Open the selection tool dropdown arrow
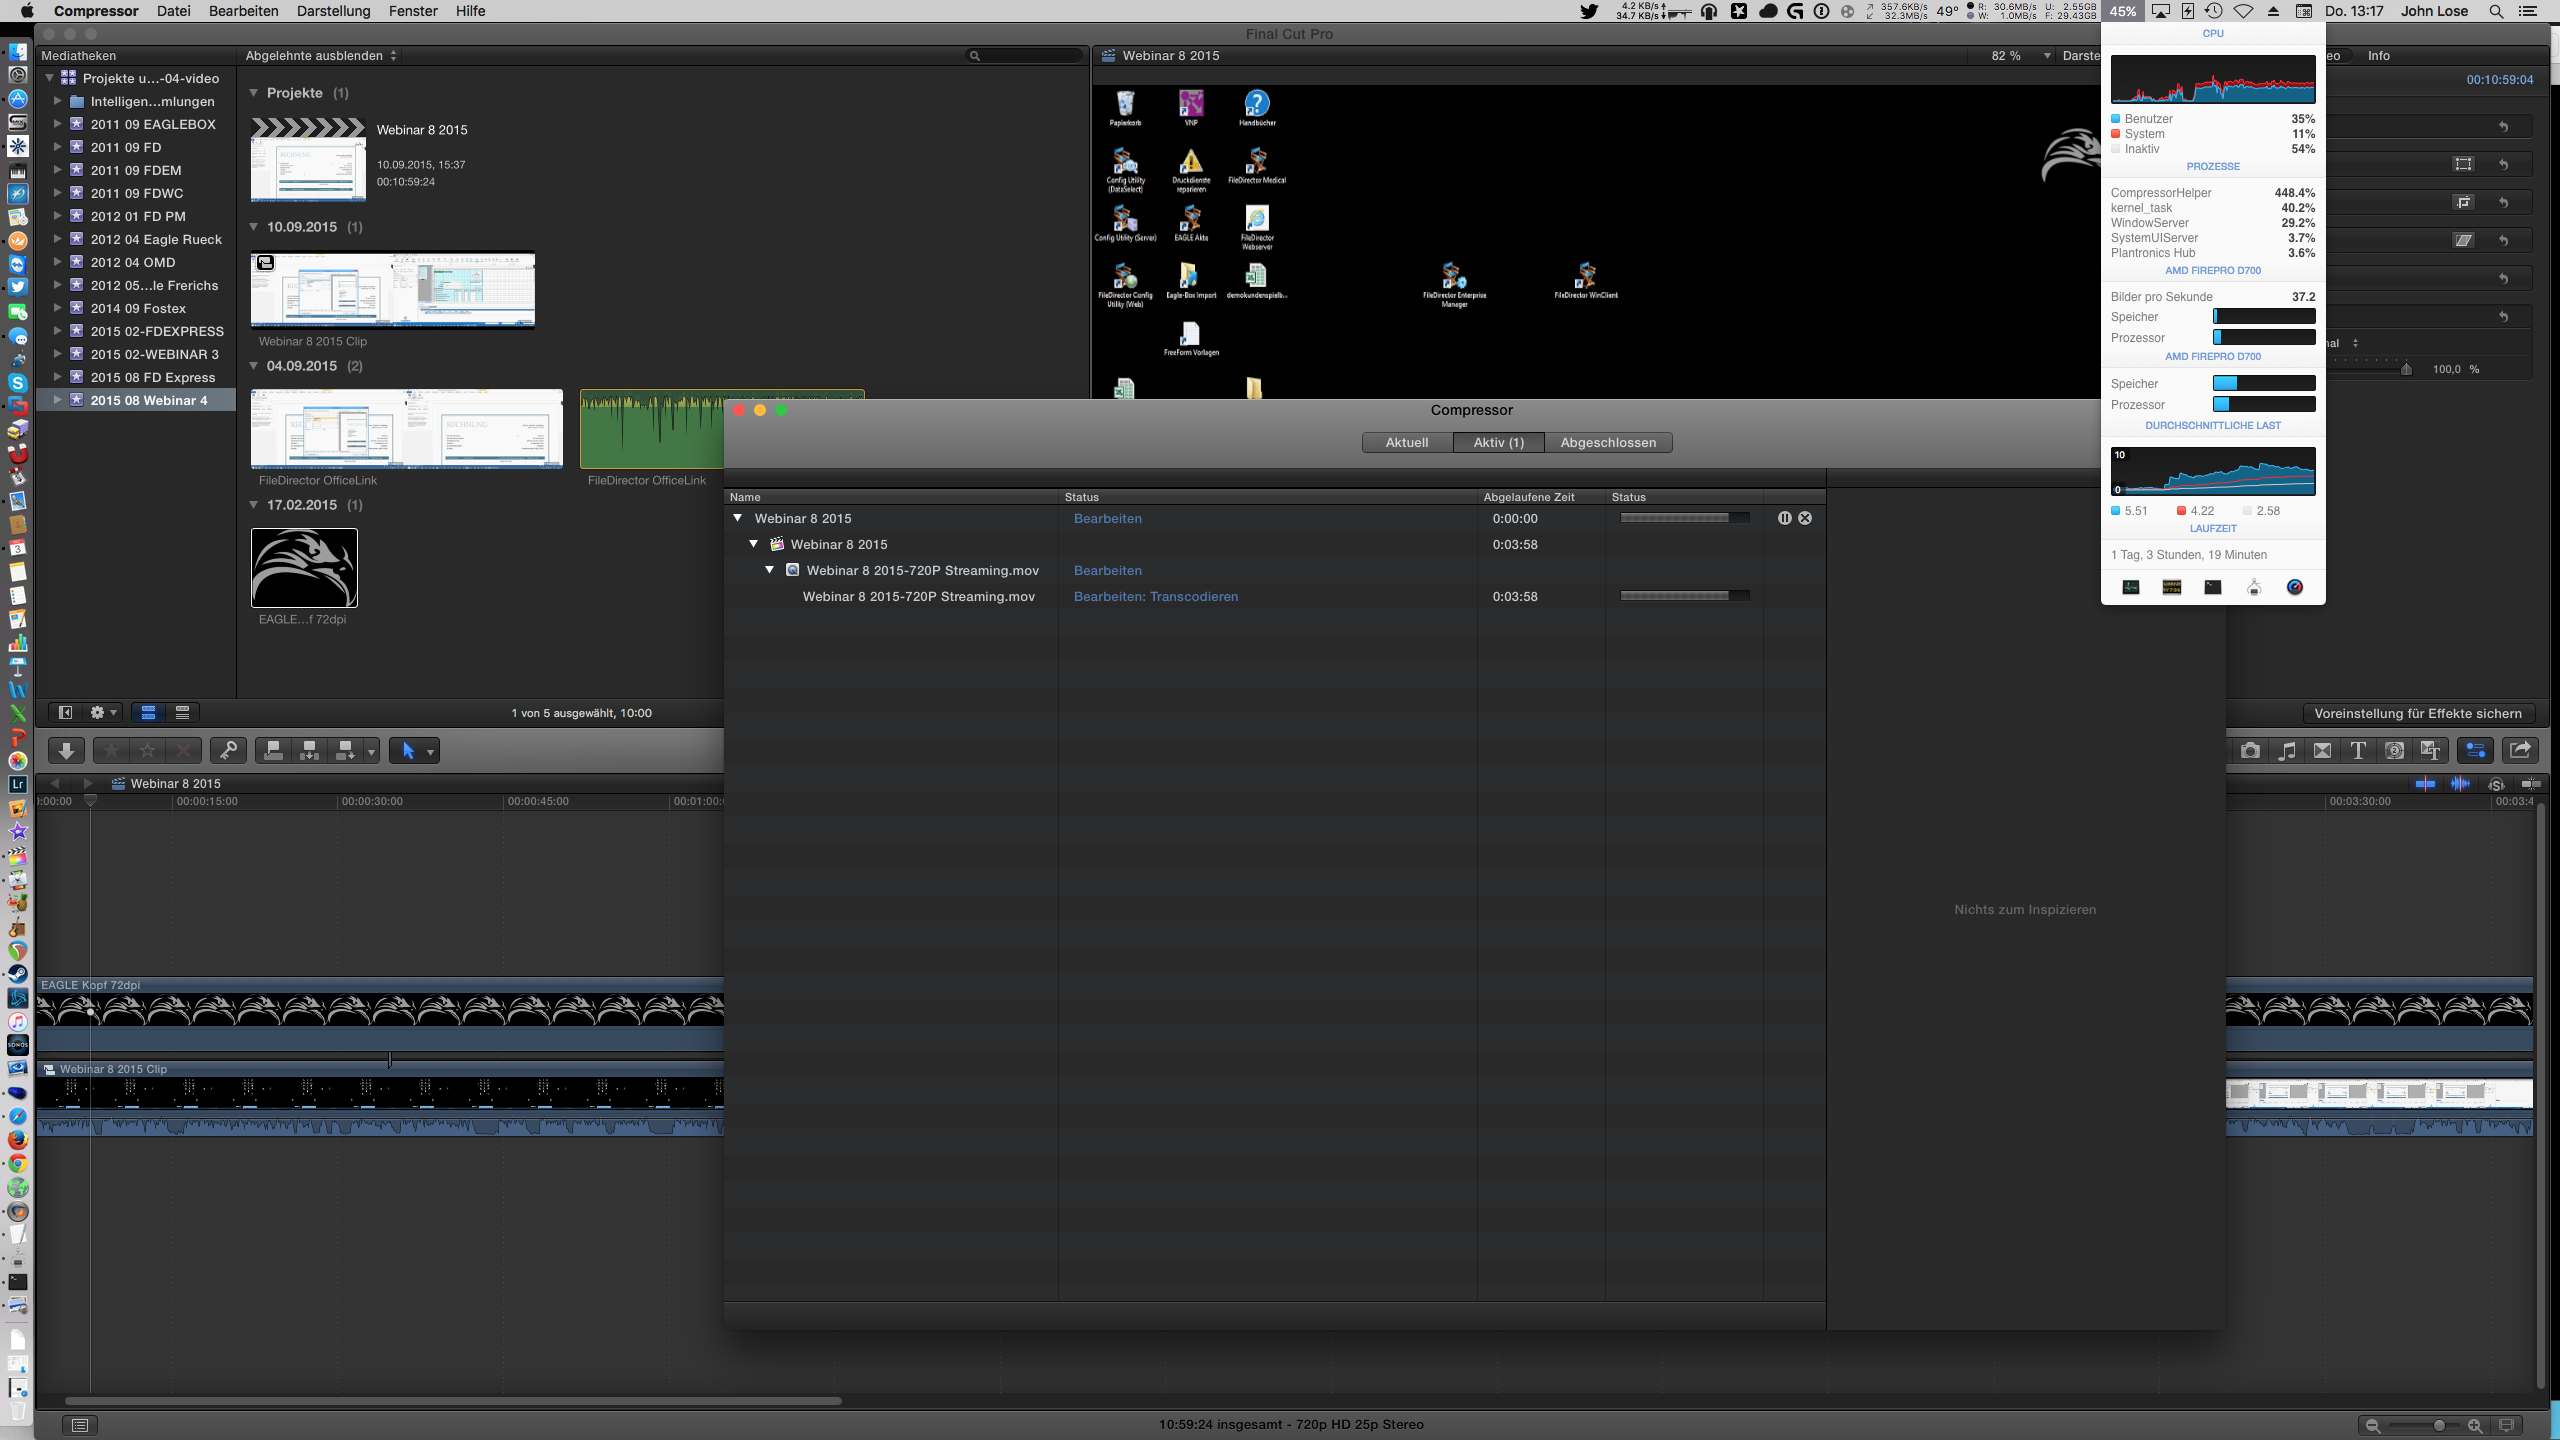Viewport: 2560px width, 1440px height. [x=430, y=751]
